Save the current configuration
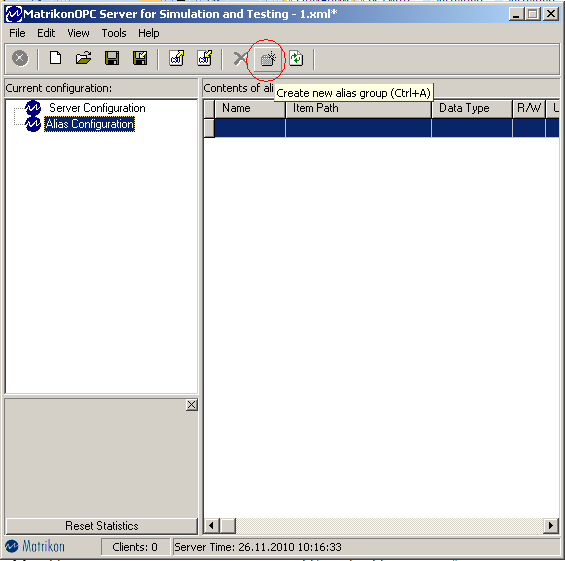This screenshot has width=565, height=561. click(x=112, y=58)
